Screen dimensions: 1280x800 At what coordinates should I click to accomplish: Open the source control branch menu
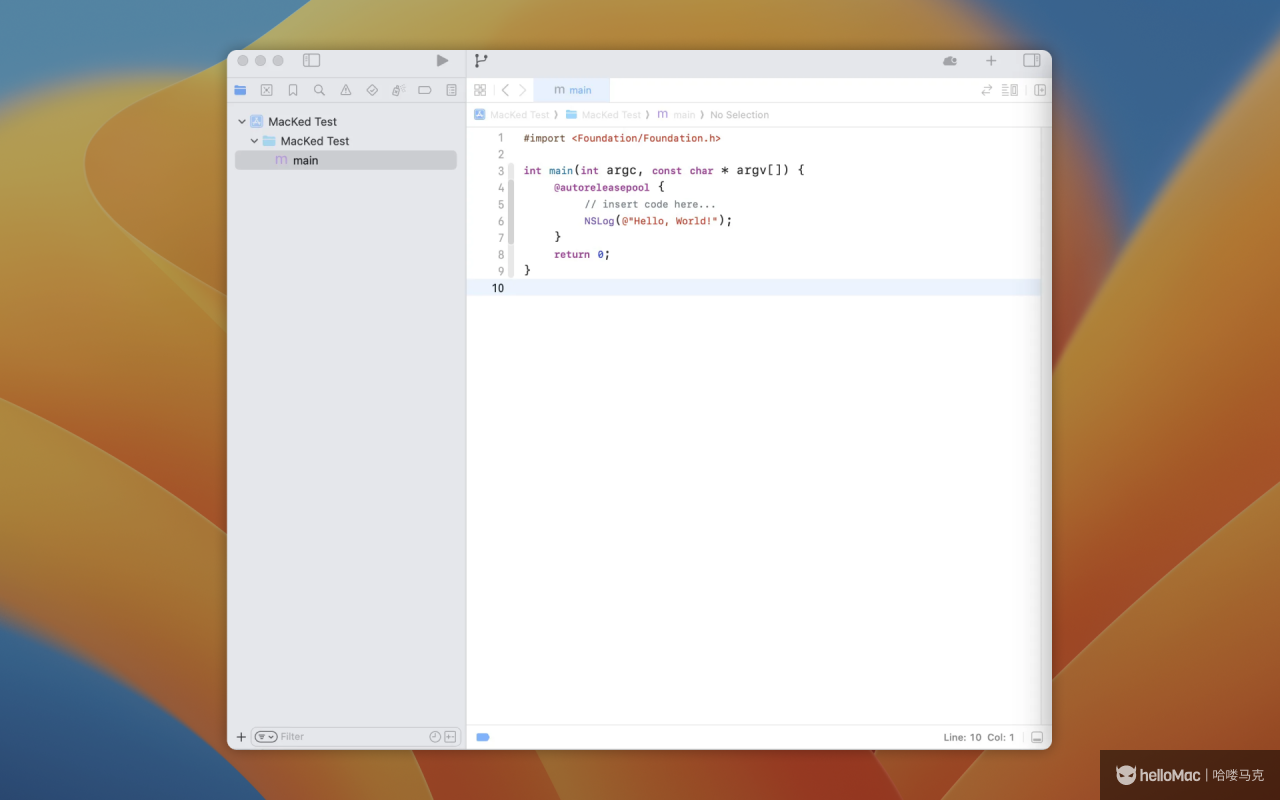pos(481,61)
